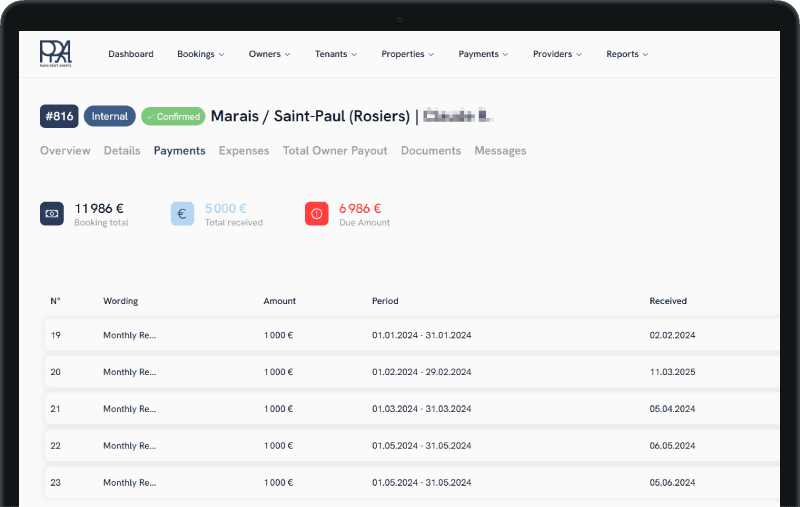Viewport: 800px width, 507px height.
Task: Expand the Properties dropdown menu
Action: pos(408,54)
